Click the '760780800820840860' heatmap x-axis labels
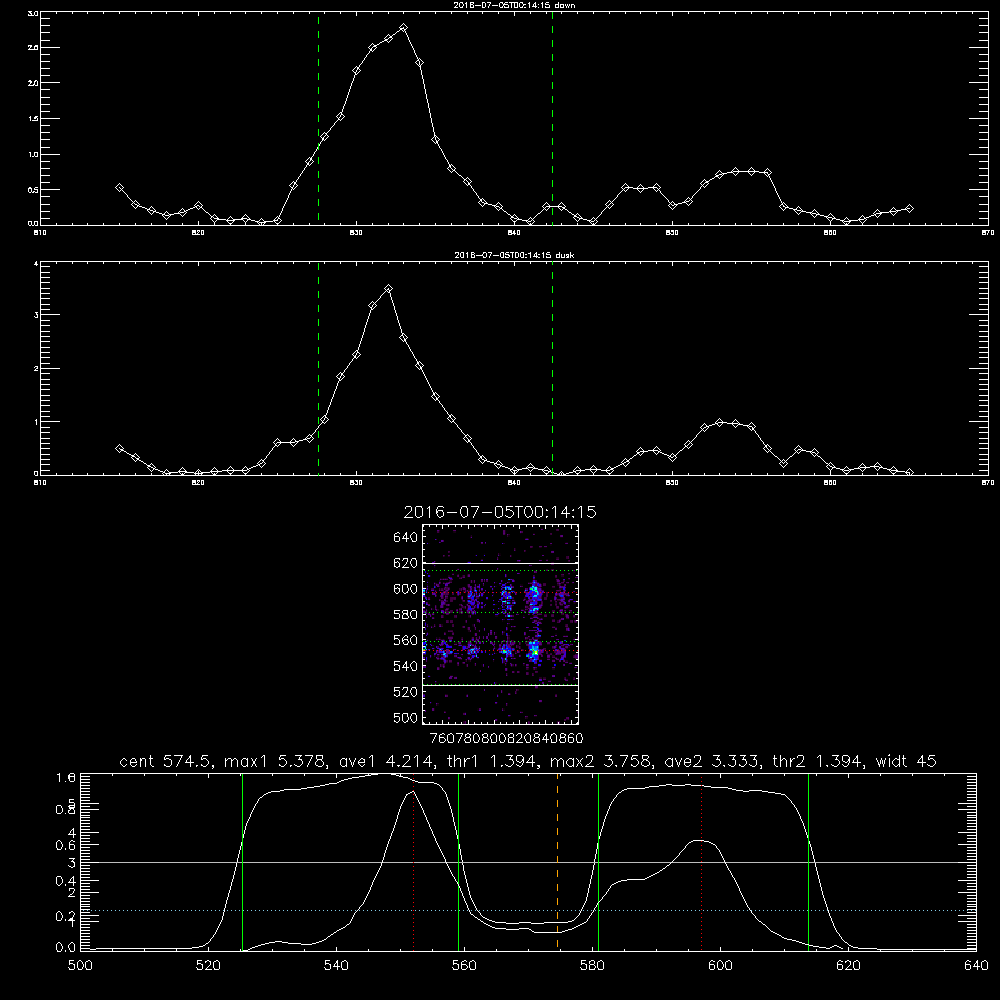This screenshot has width=1000, height=1000. [507, 738]
